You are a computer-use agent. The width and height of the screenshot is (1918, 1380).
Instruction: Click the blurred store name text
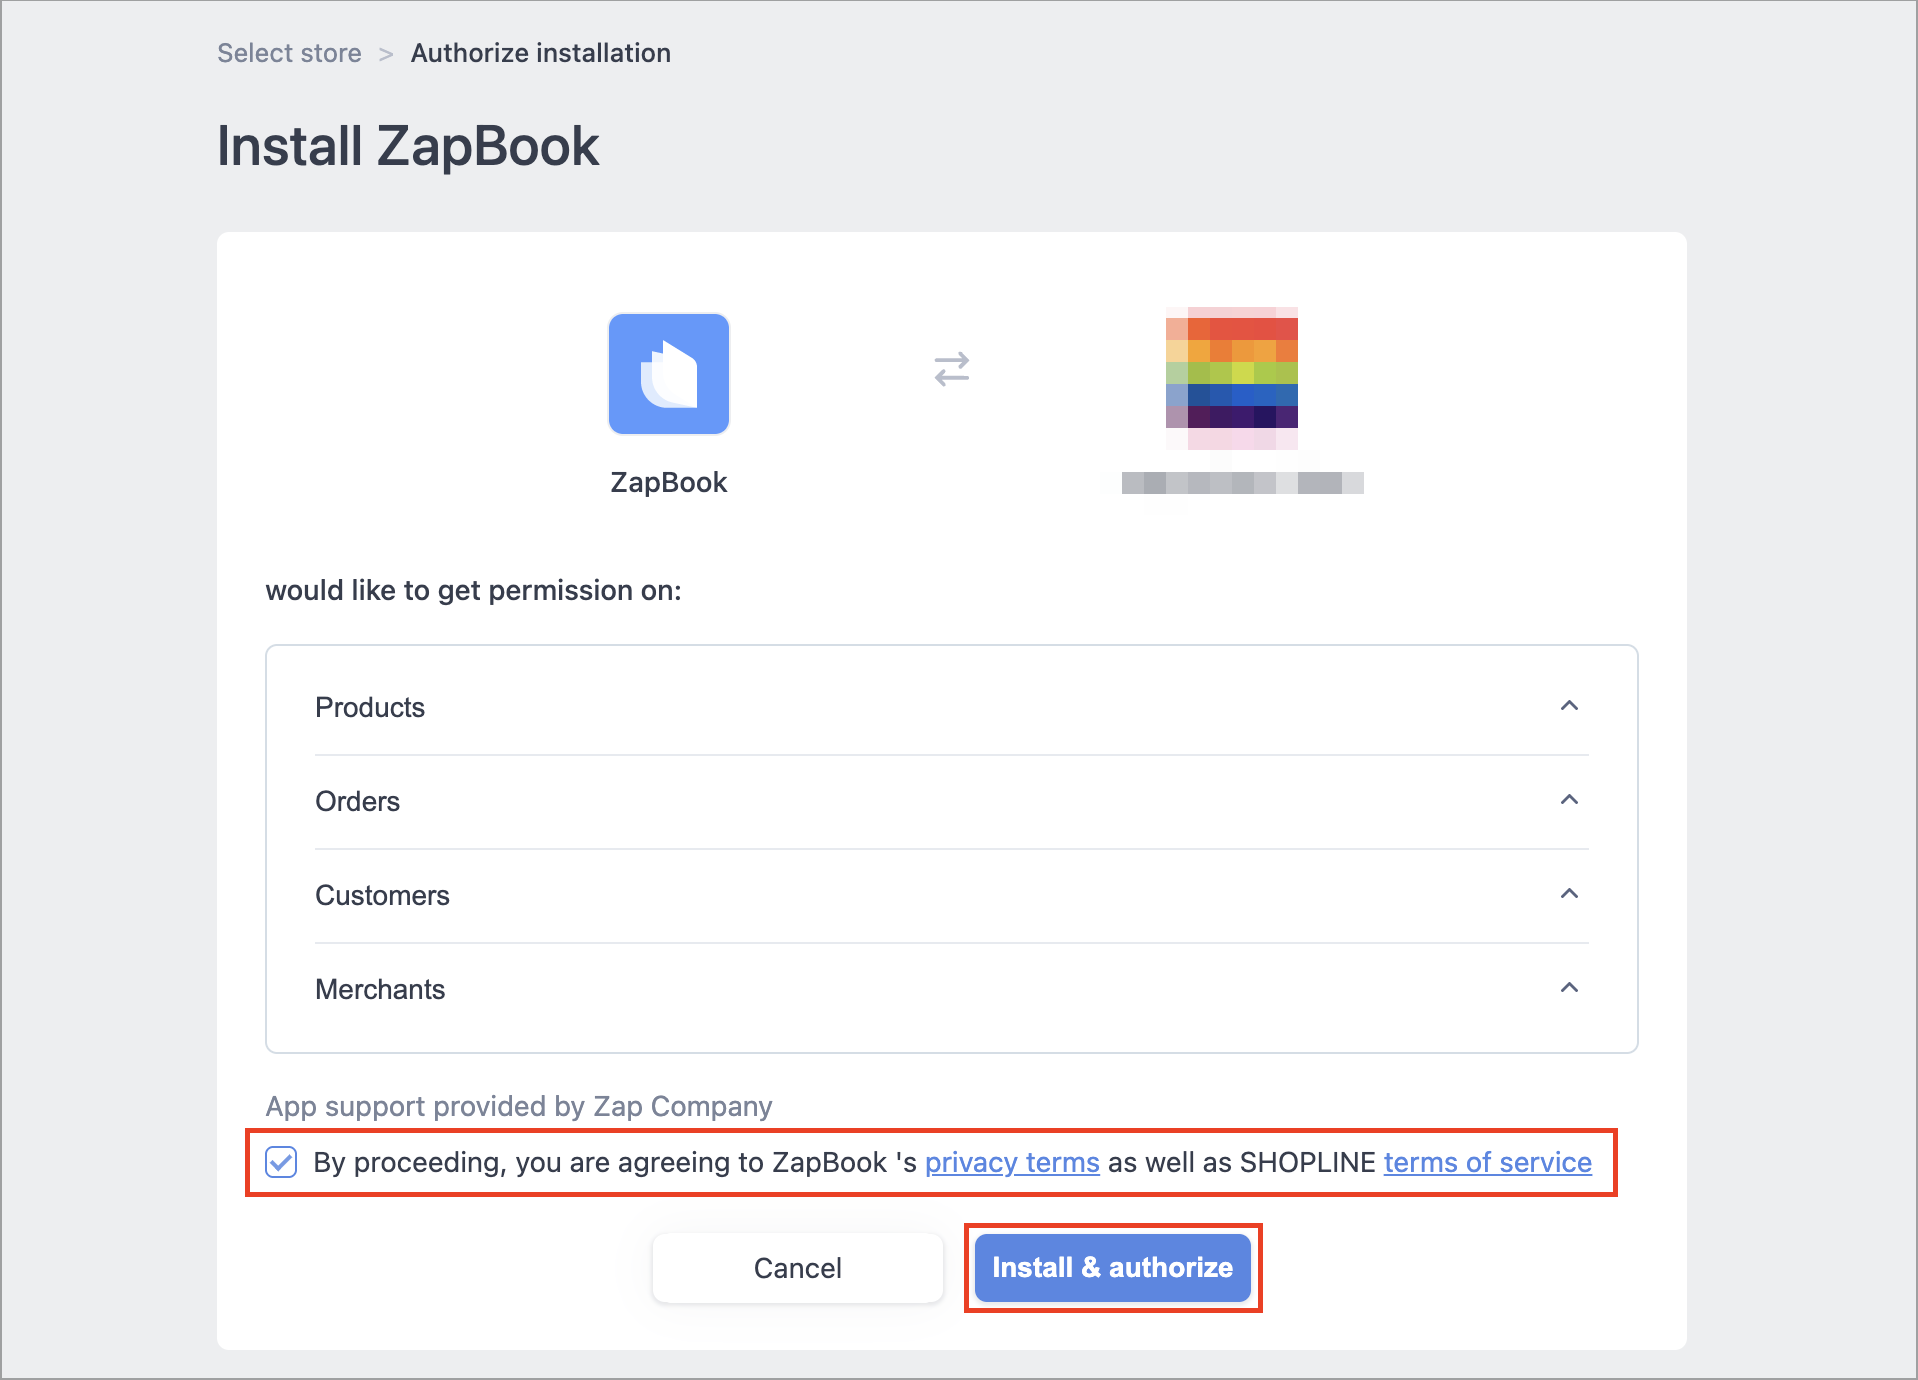pos(1242,483)
